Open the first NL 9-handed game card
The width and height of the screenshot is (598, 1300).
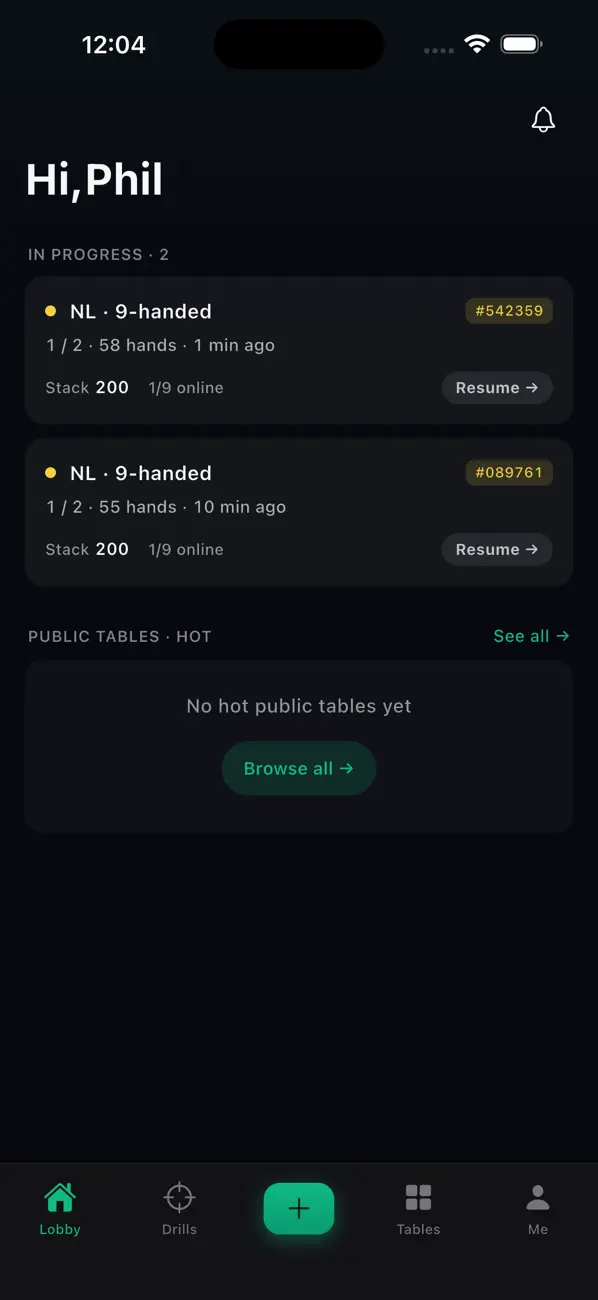coord(299,350)
